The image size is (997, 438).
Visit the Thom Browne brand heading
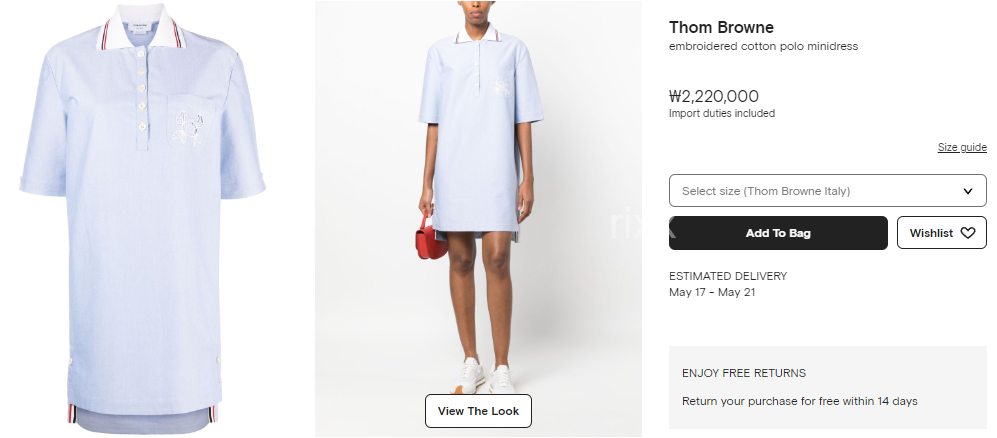click(721, 27)
